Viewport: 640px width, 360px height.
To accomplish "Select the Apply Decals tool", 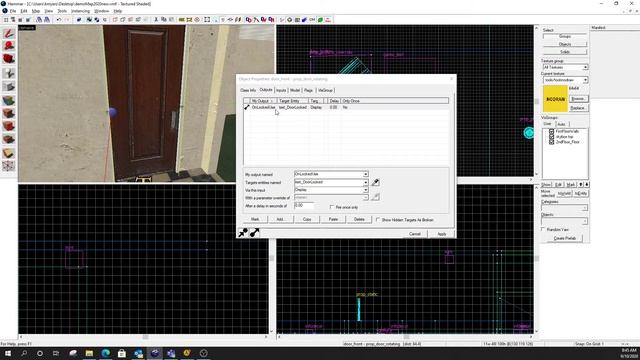I will coord(9,126).
